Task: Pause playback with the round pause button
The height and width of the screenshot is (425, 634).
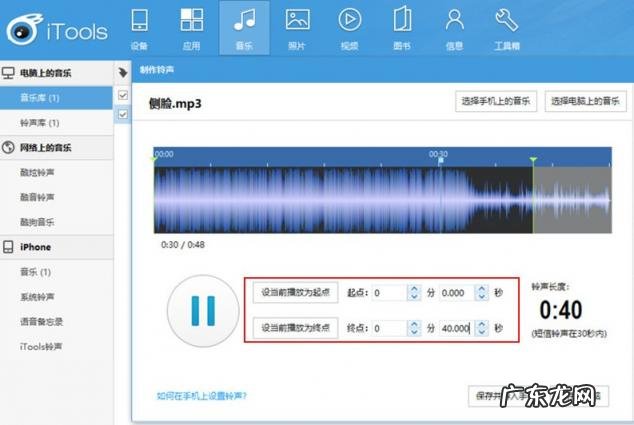Action: (x=202, y=310)
